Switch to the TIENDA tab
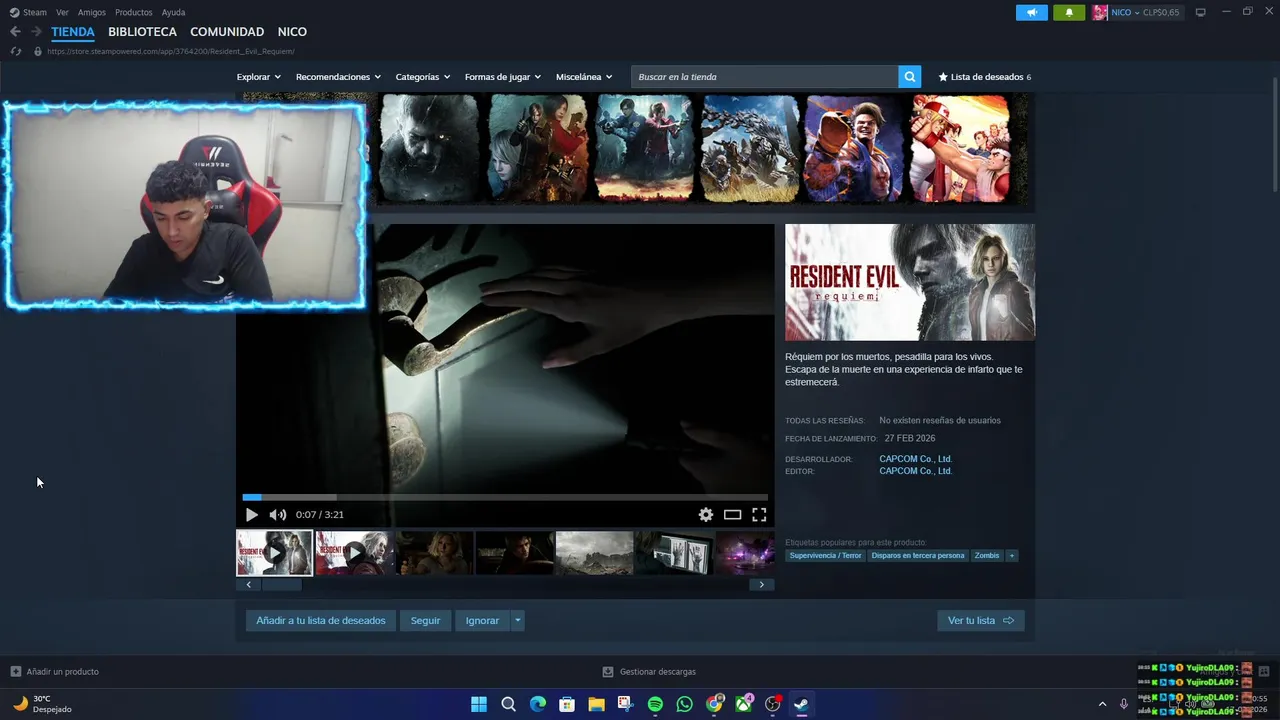The image size is (1280, 720). [73, 32]
